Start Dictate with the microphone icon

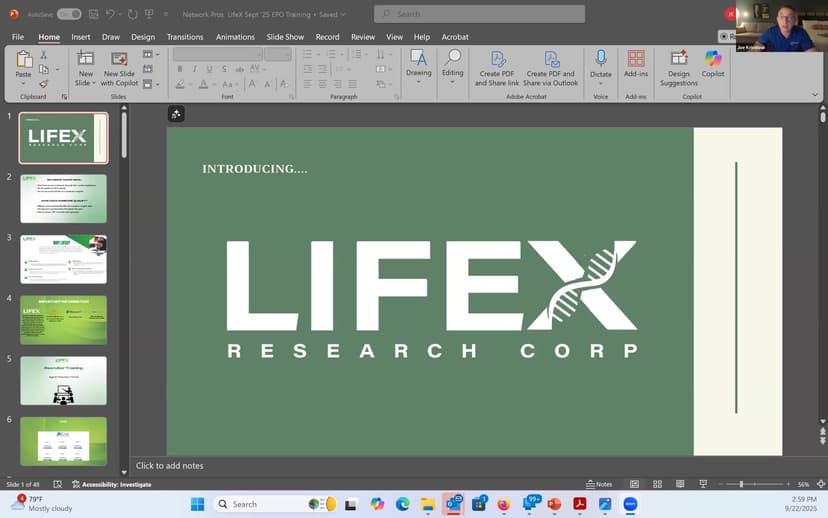pos(601,63)
